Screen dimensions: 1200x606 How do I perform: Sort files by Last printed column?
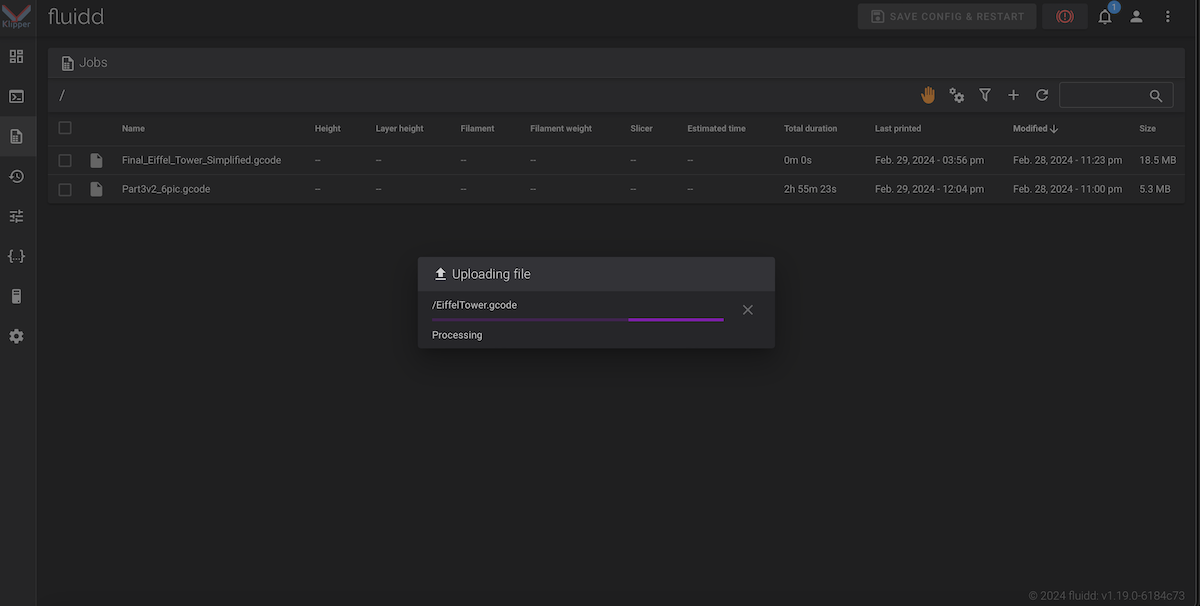tap(898, 129)
